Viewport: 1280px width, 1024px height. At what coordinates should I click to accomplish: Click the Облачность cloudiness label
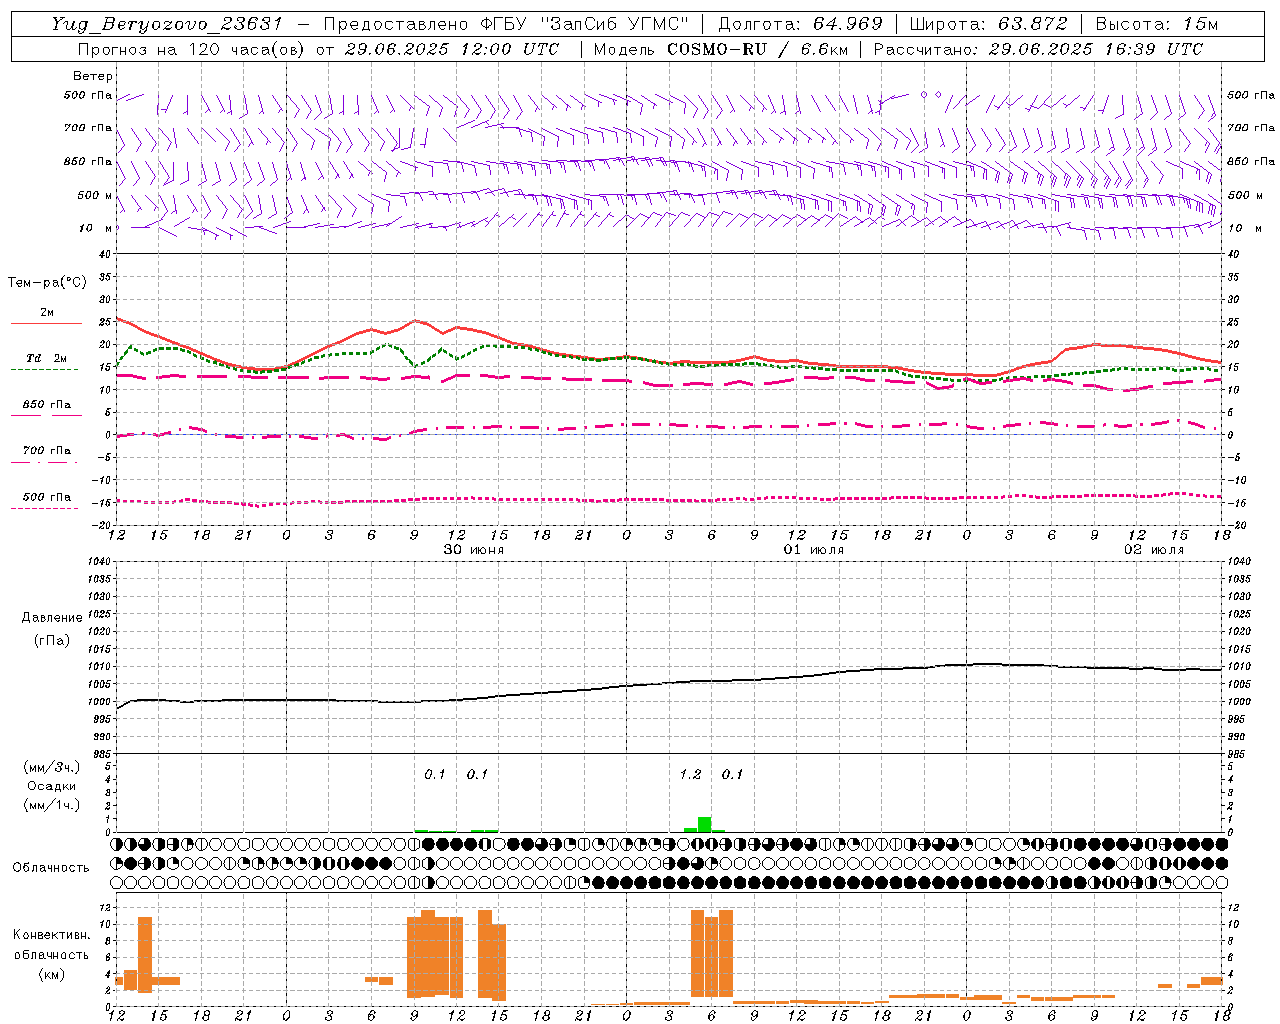click(51, 868)
